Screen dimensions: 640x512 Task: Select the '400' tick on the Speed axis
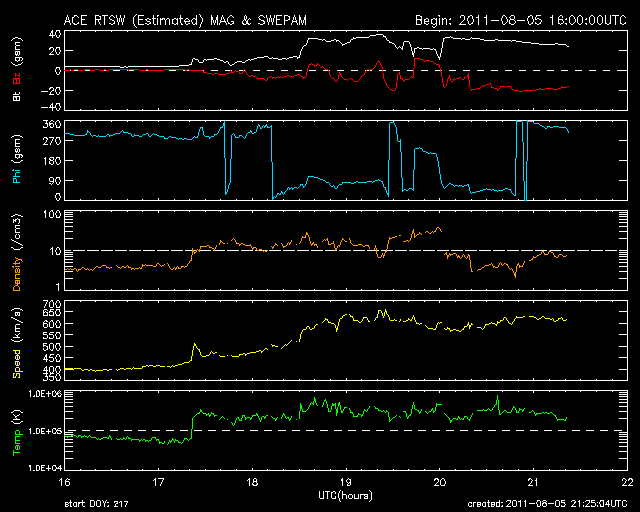pyautogui.click(x=52, y=369)
